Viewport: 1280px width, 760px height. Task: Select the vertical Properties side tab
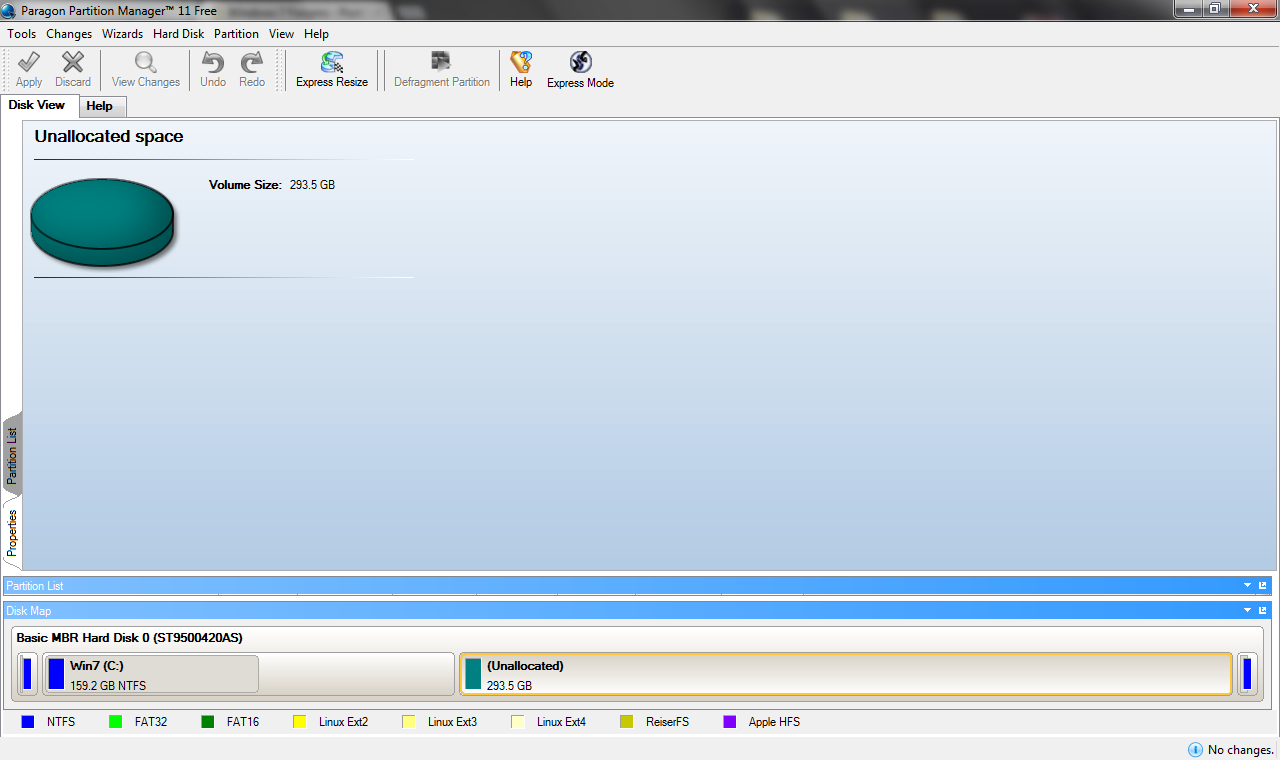12,533
